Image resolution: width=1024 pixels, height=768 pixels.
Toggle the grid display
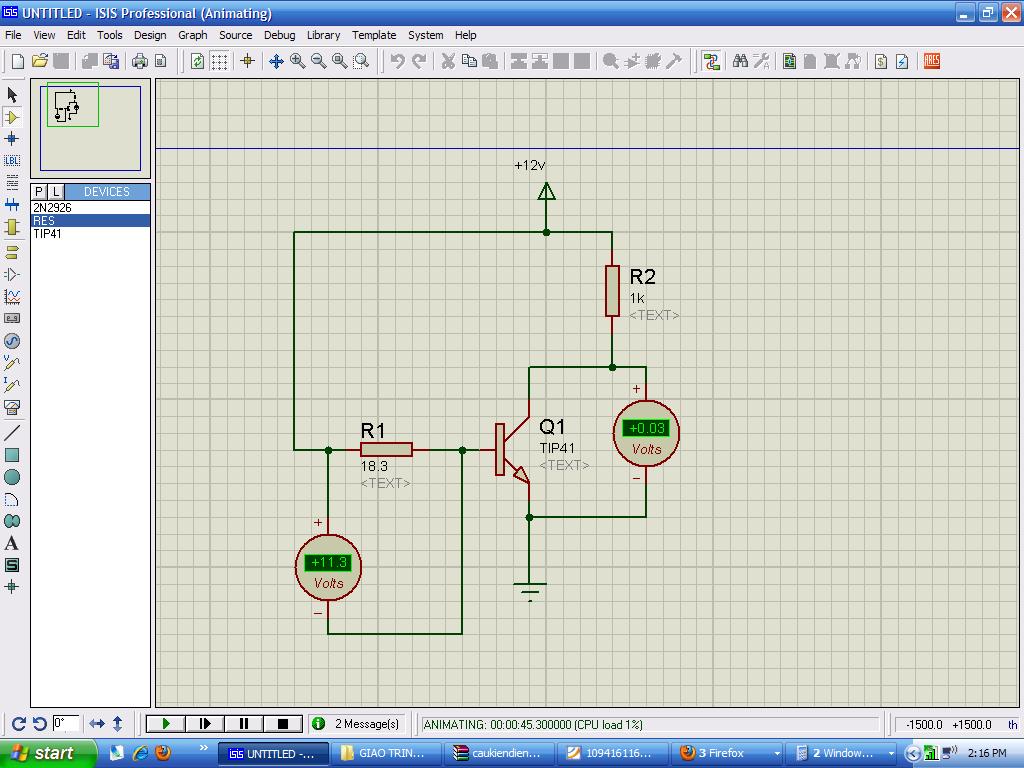point(219,61)
